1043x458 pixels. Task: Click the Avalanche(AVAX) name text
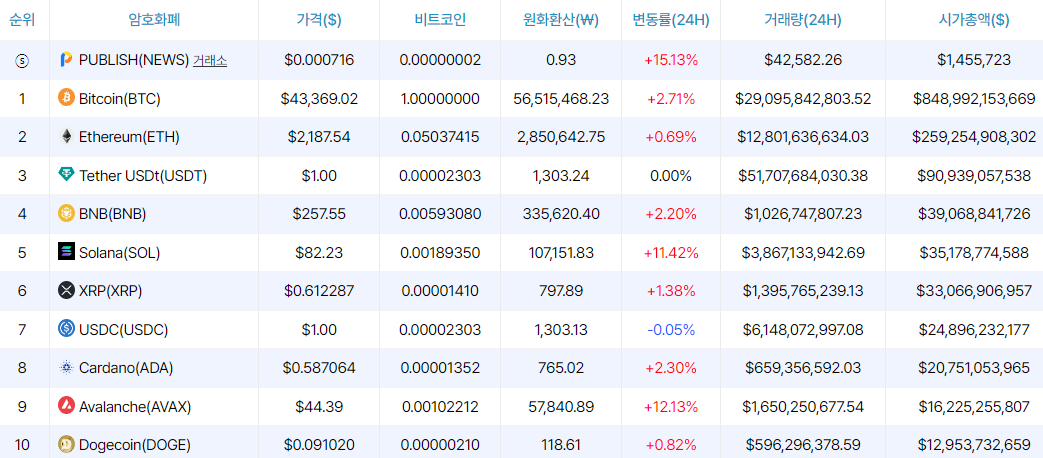[135, 406]
